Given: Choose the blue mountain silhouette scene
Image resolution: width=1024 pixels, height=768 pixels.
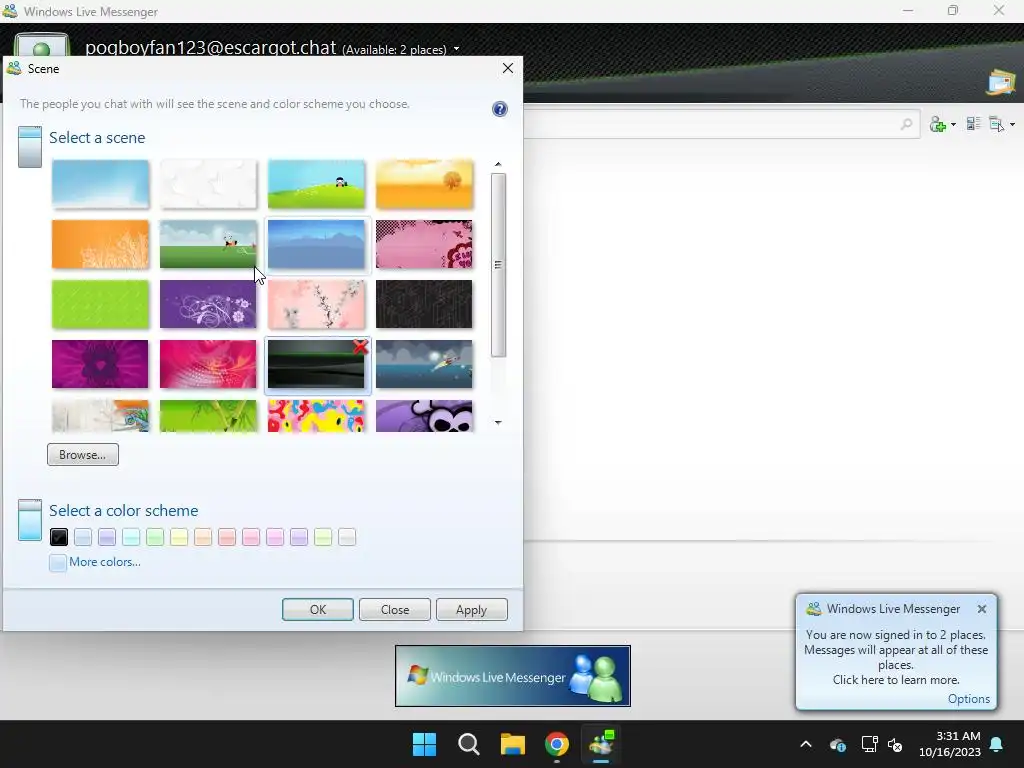Looking at the screenshot, I should click(316, 244).
